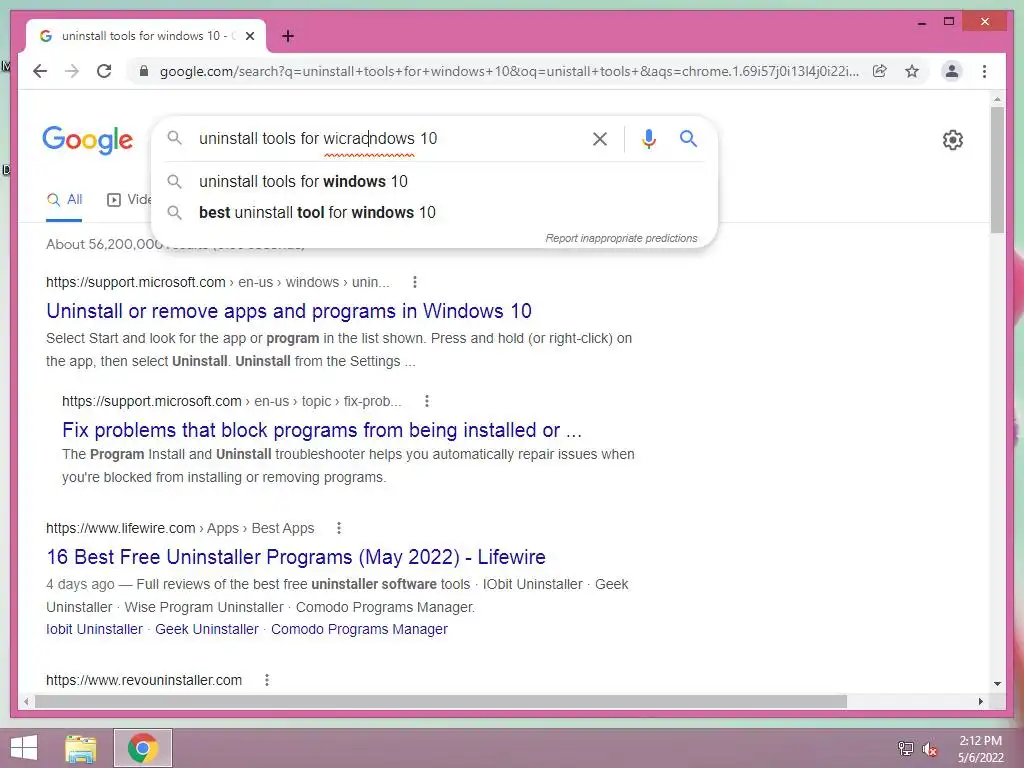The height and width of the screenshot is (768, 1024).
Task: Click the taskbar clock showing 2:12 PM
Action: [x=980, y=749]
